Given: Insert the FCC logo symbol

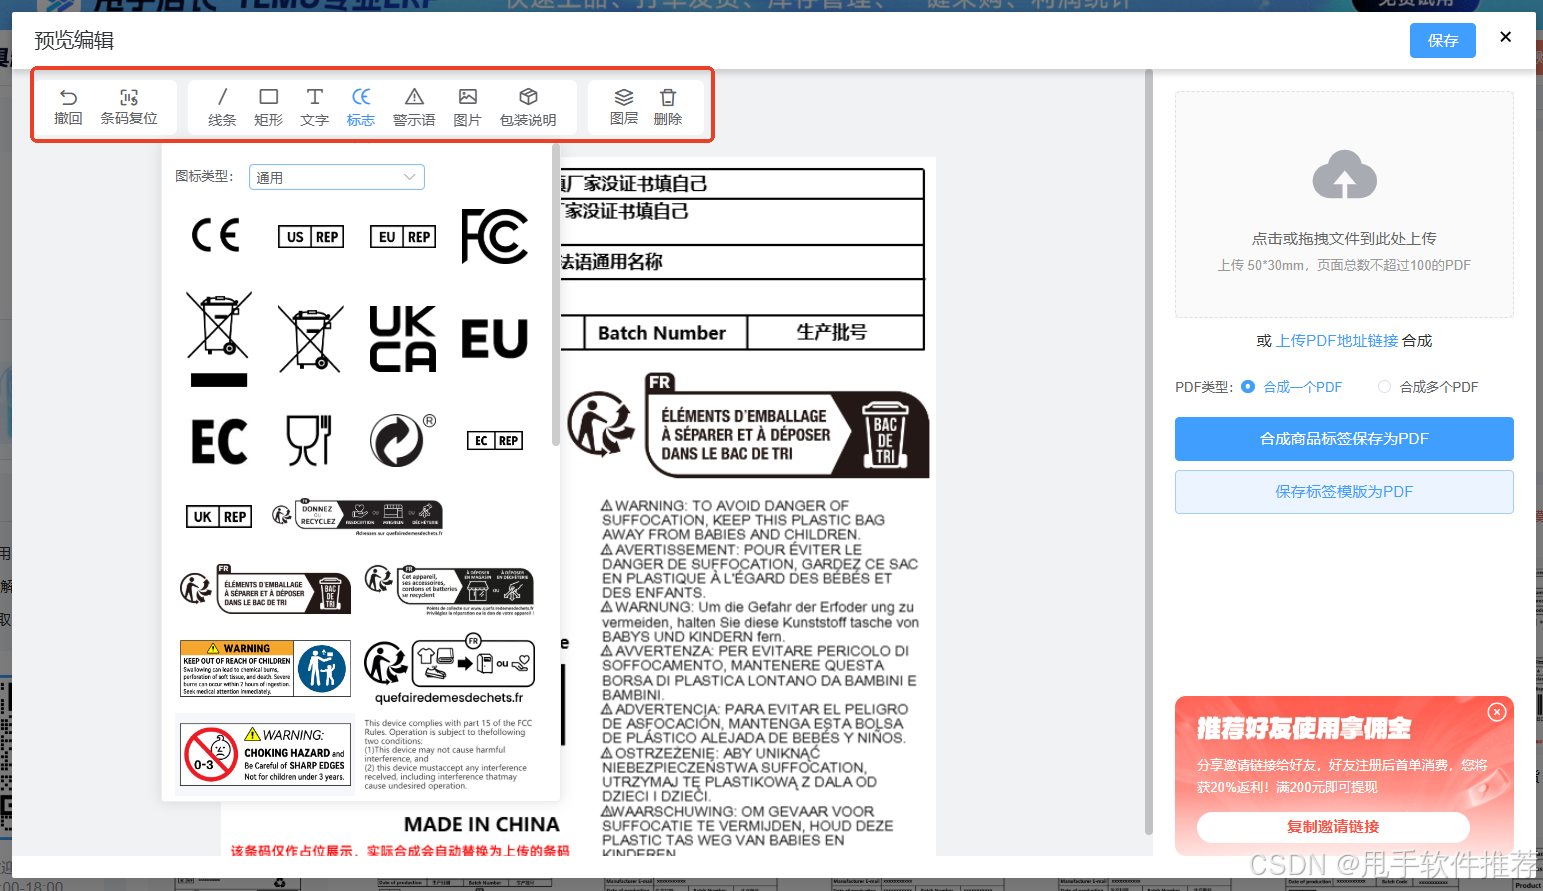Looking at the screenshot, I should tap(495, 236).
